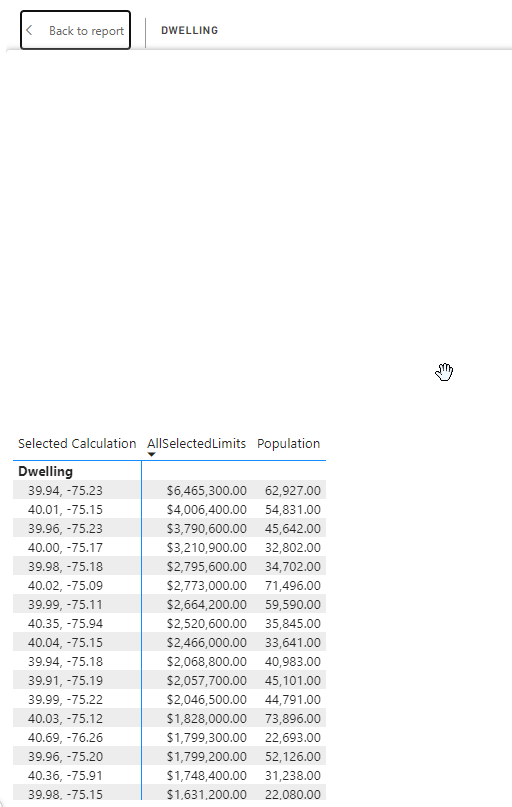Click the $1,799,300.00 limits cell
Image resolution: width=512 pixels, height=807 pixels.
pyautogui.click(x=206, y=738)
